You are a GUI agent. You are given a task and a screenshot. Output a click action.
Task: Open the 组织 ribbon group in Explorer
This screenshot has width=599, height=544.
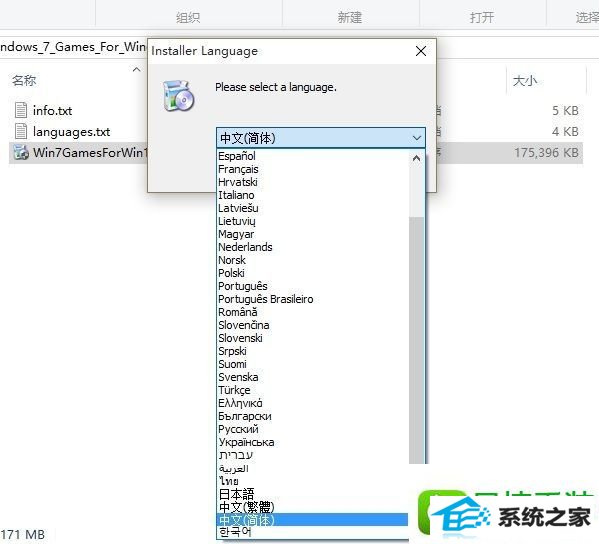(188, 17)
